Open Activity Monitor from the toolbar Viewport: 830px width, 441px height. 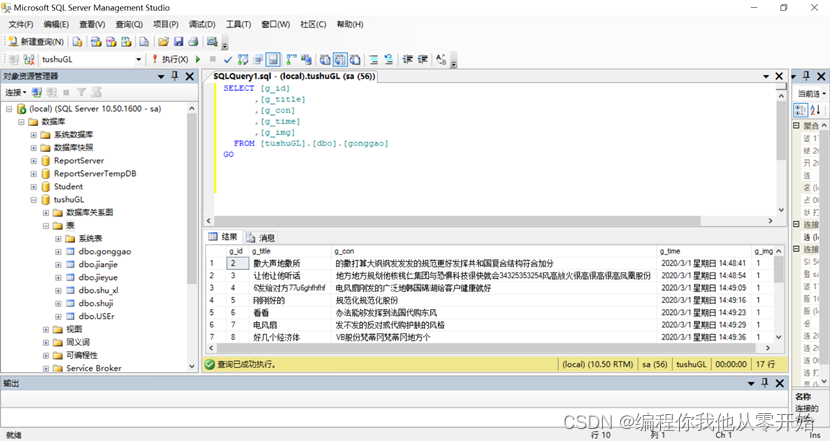[x=212, y=42]
